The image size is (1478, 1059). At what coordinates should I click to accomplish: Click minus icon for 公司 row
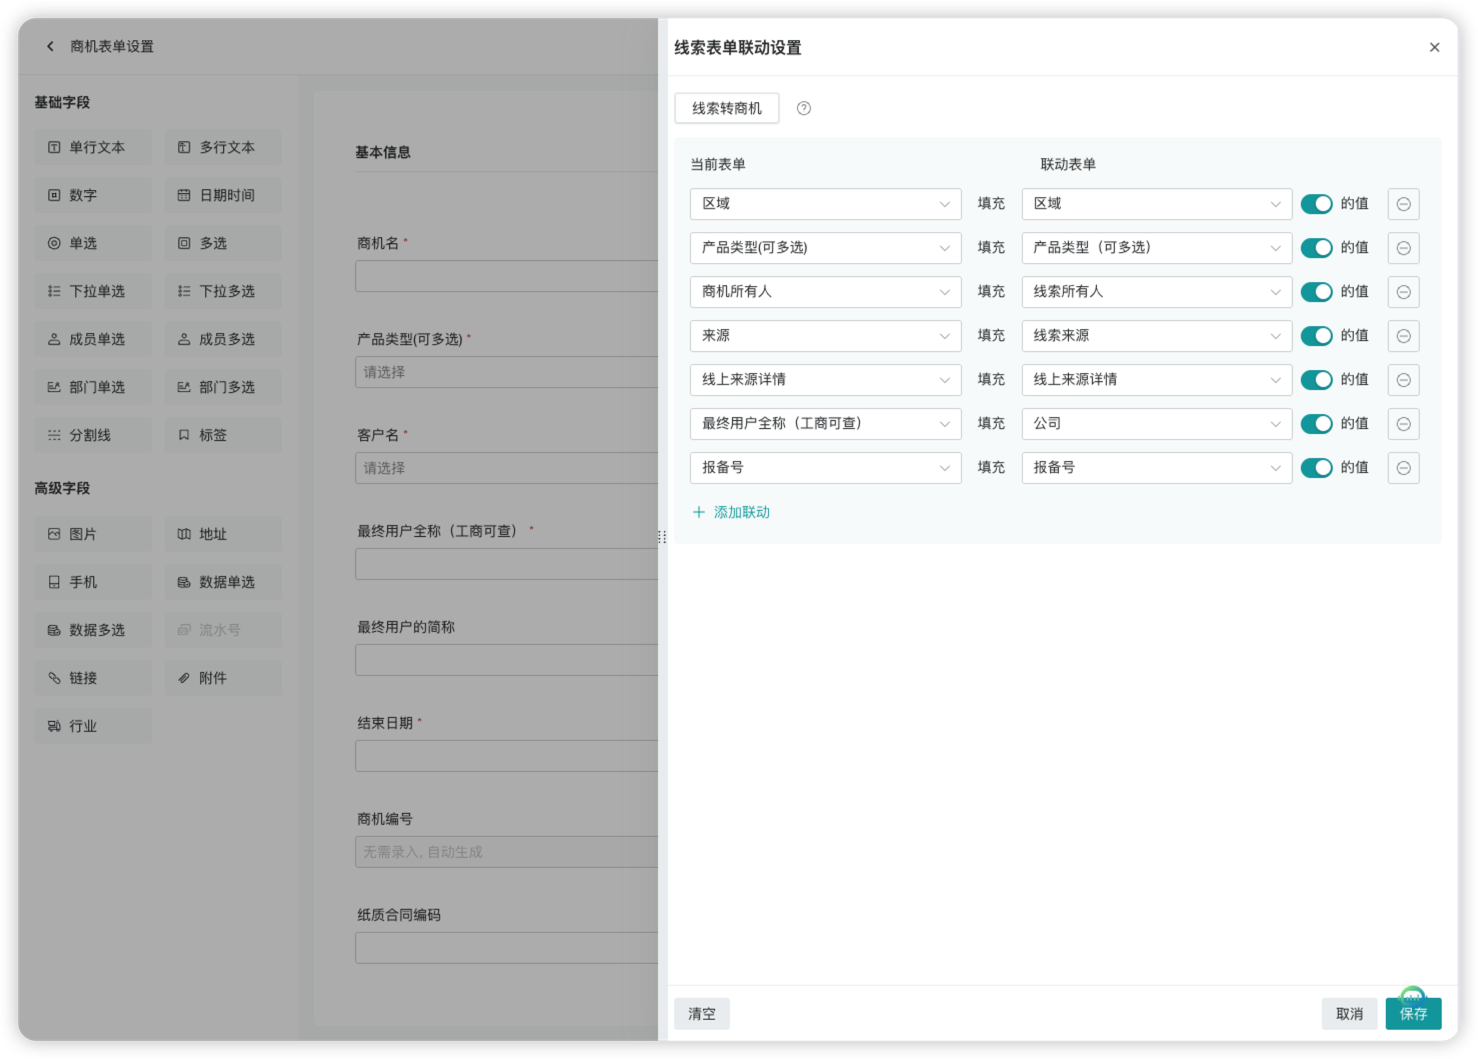(1403, 424)
